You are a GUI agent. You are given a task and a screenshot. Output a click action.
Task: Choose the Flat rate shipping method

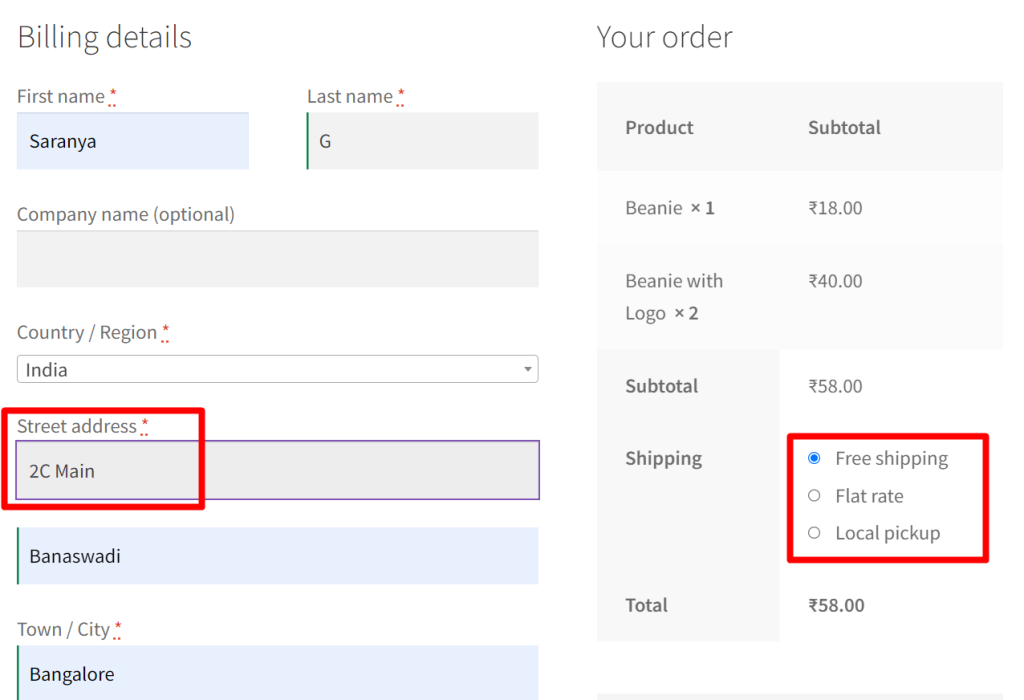(813, 495)
